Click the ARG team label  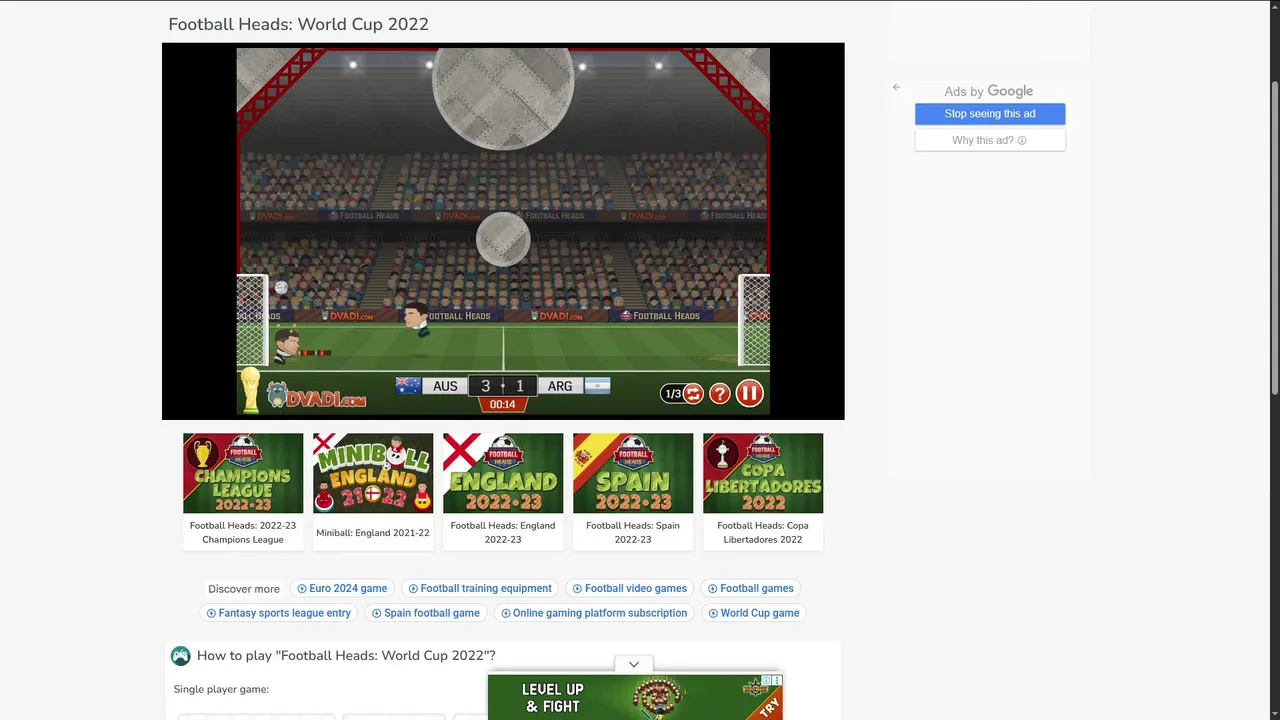(560, 386)
